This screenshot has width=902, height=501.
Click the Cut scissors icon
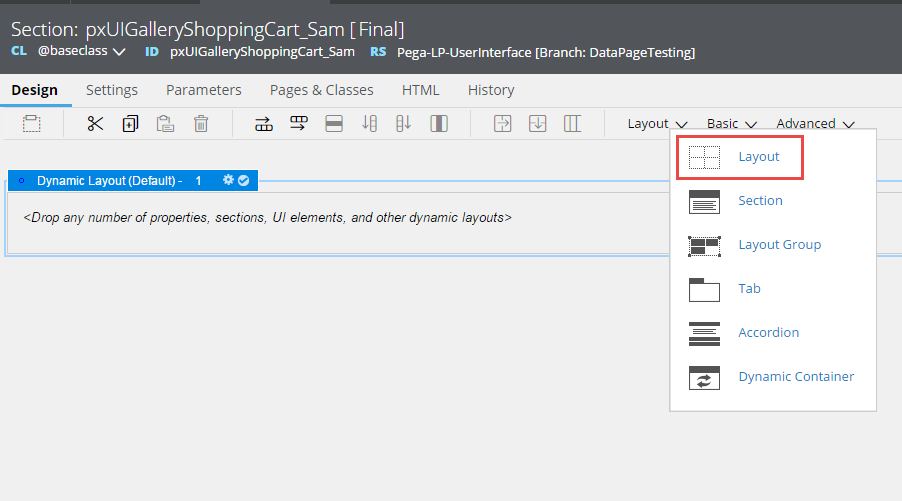click(x=95, y=124)
